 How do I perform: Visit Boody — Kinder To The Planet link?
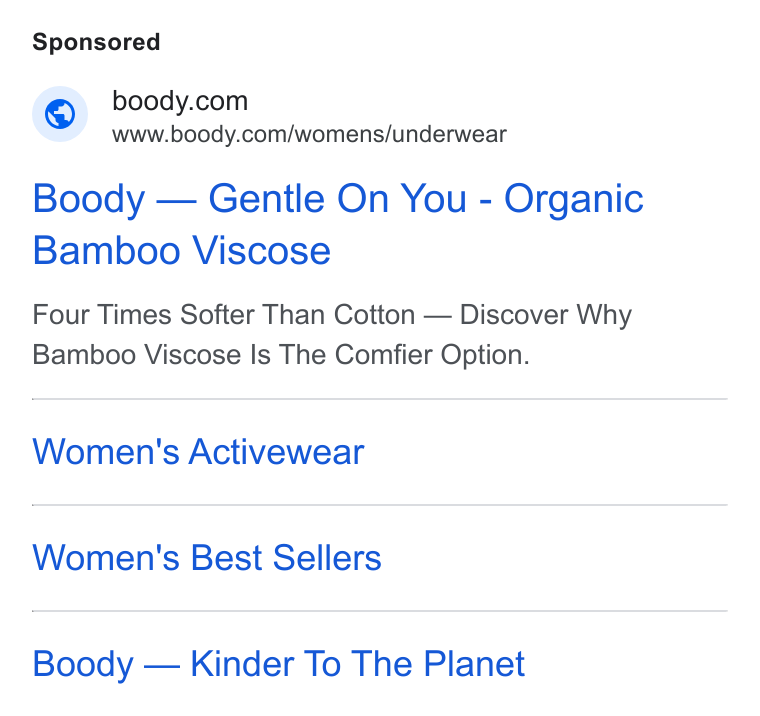point(279,664)
